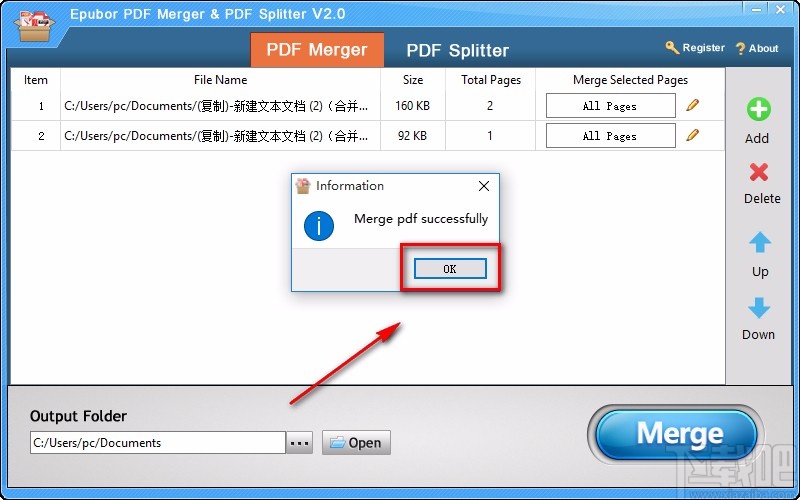Viewport: 800px width, 500px height.
Task: Click the key Register icon
Action: (672, 48)
